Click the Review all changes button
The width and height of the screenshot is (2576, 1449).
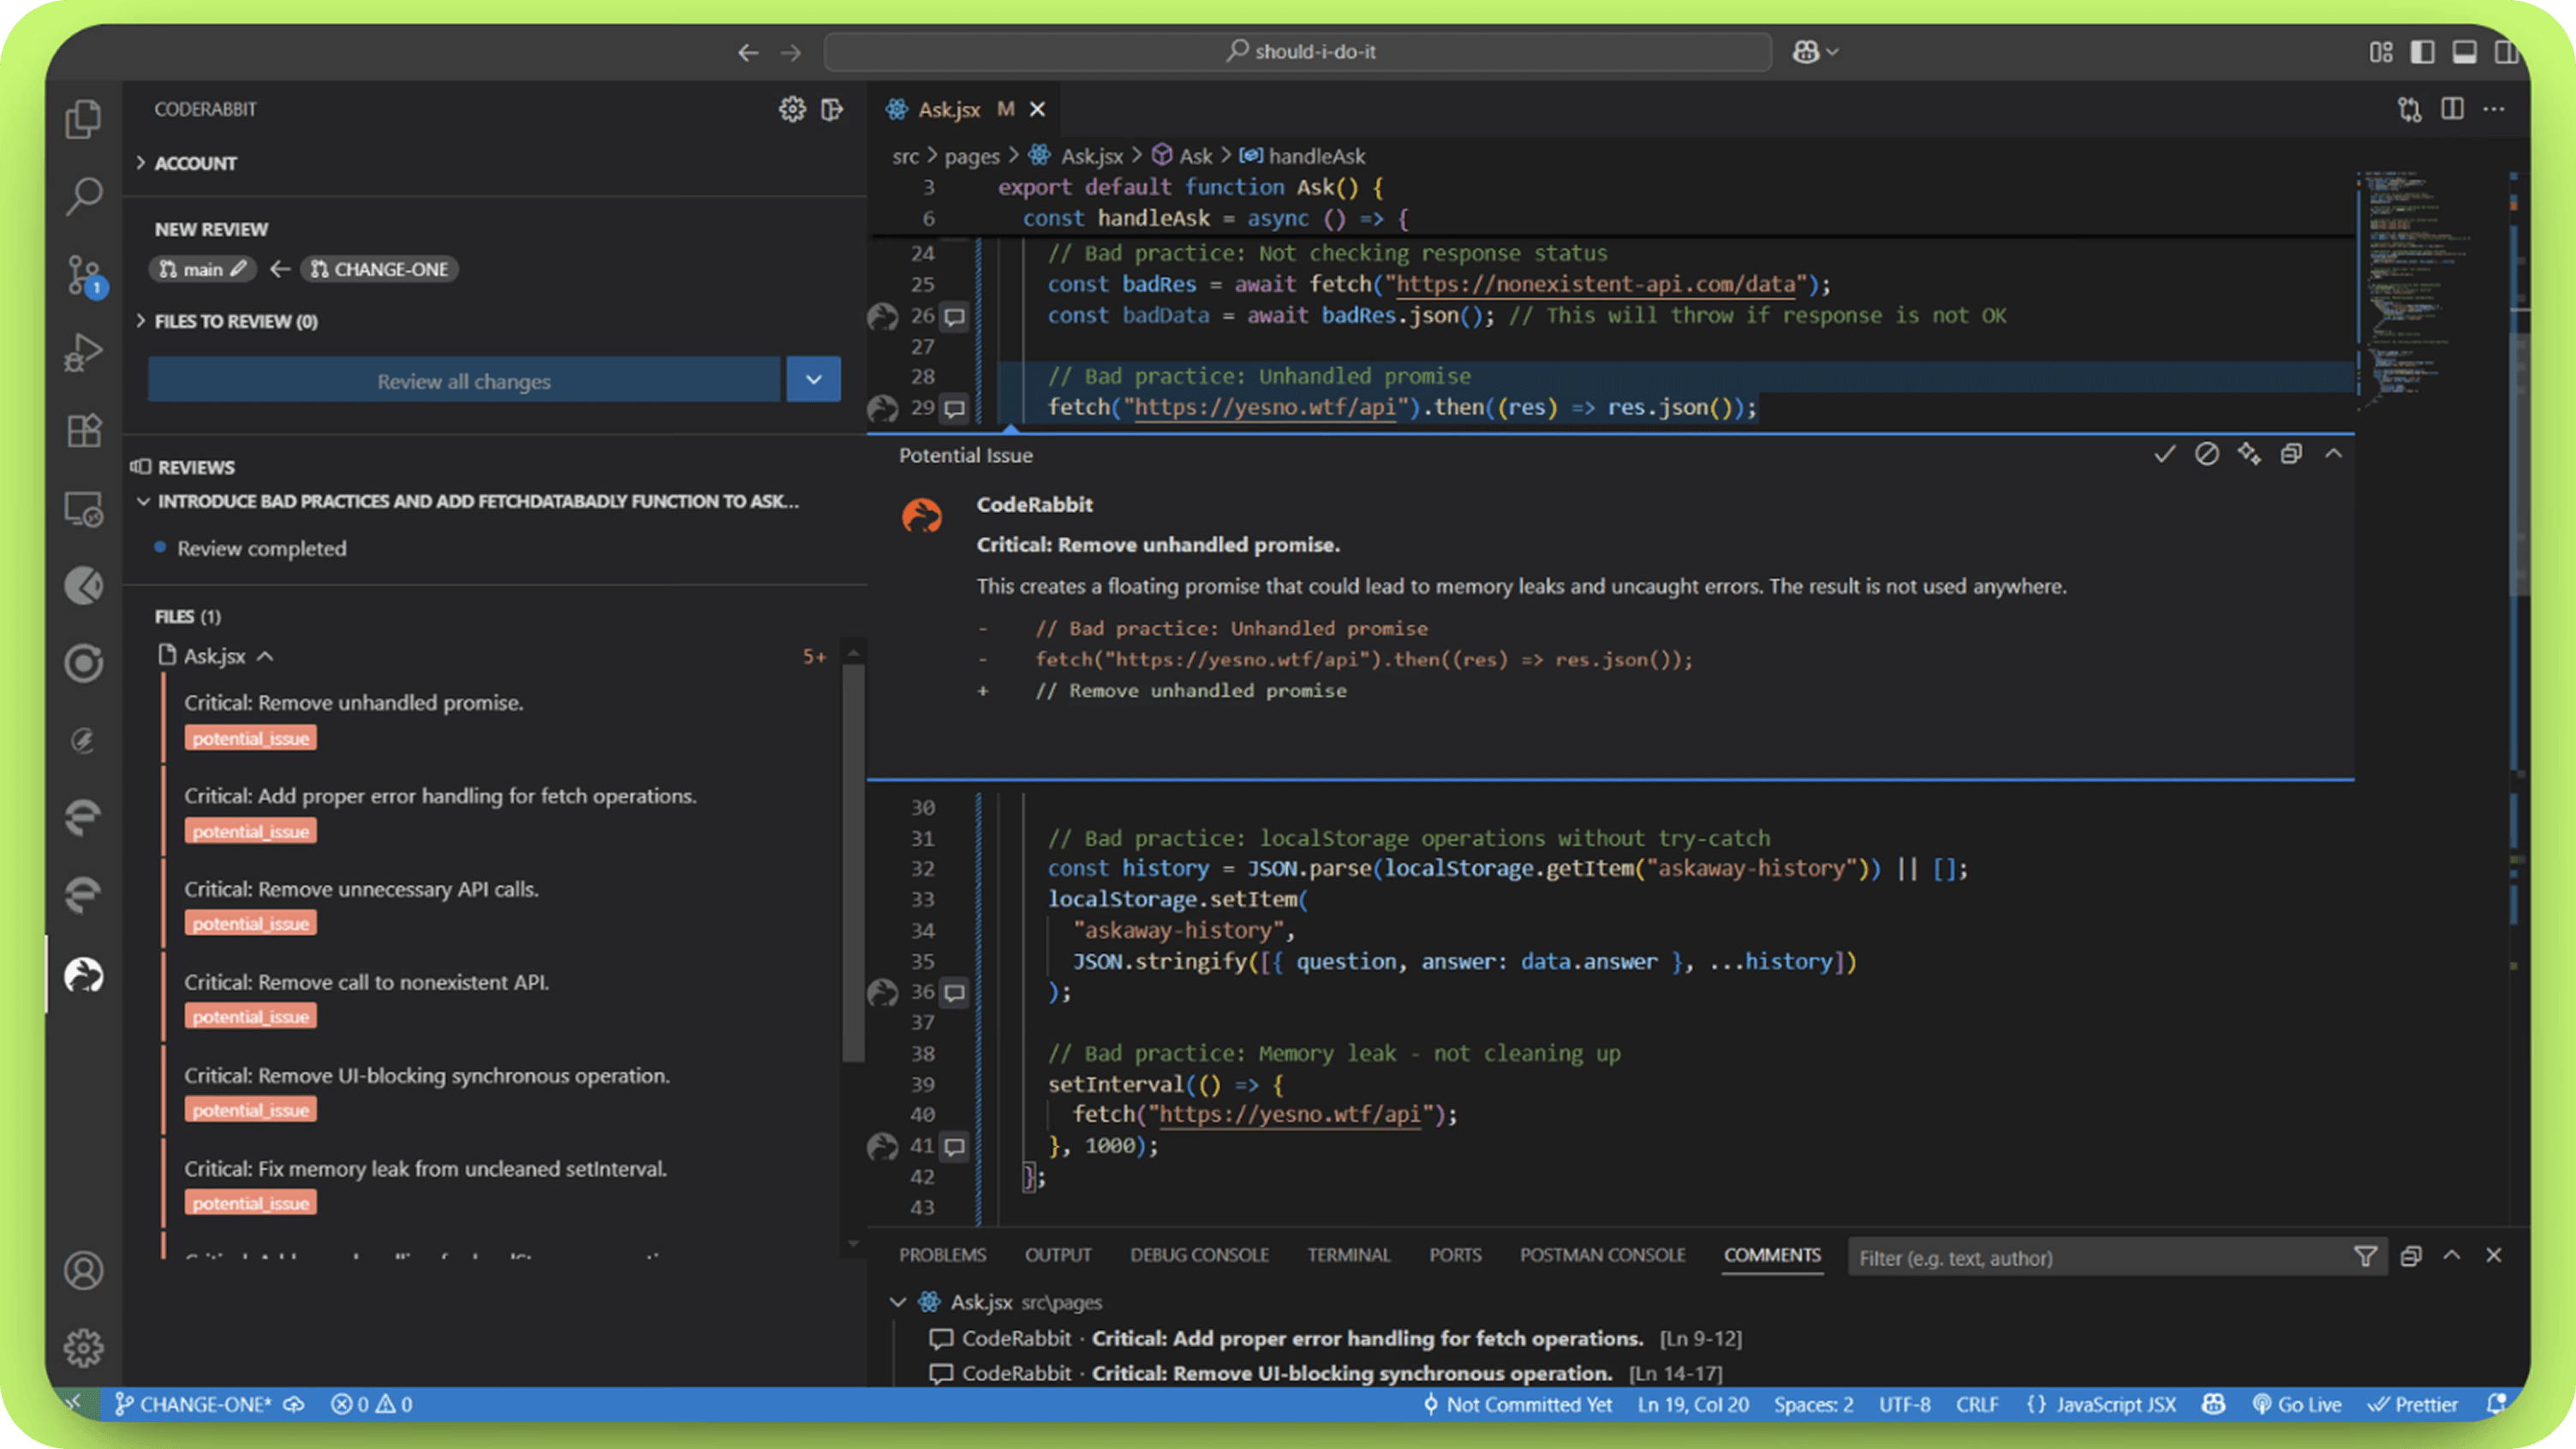click(464, 381)
